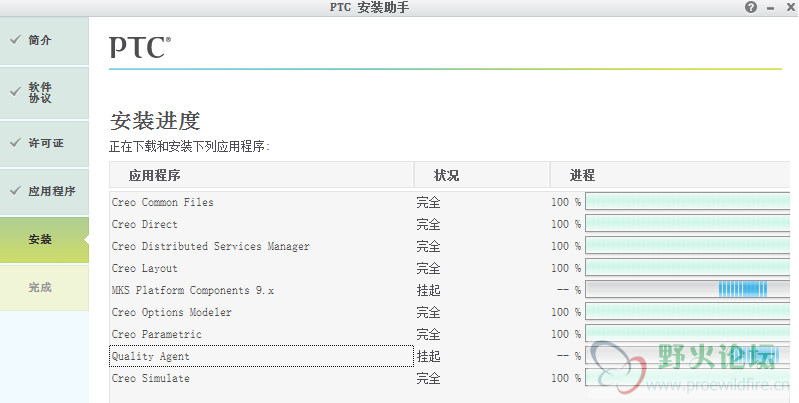This screenshot has height=403, width=799.
Task: Open the help question mark icon
Action: point(751,7)
